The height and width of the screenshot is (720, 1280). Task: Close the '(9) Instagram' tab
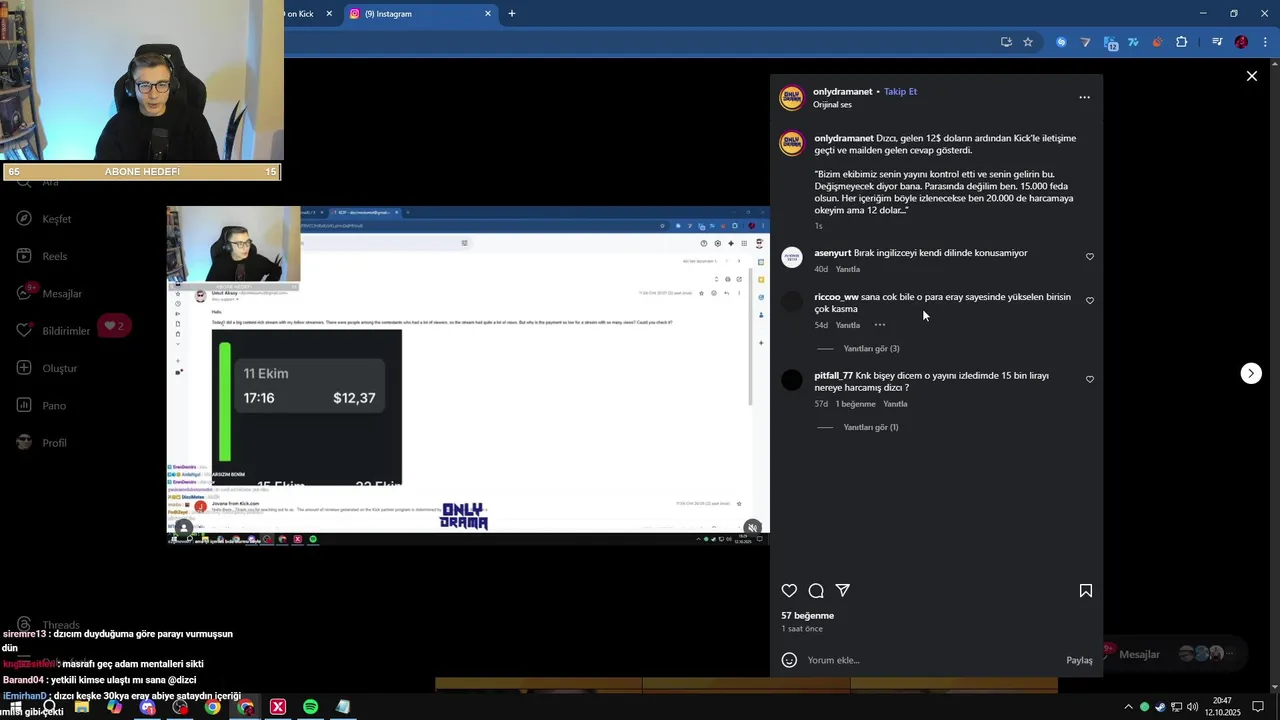pyautogui.click(x=488, y=14)
